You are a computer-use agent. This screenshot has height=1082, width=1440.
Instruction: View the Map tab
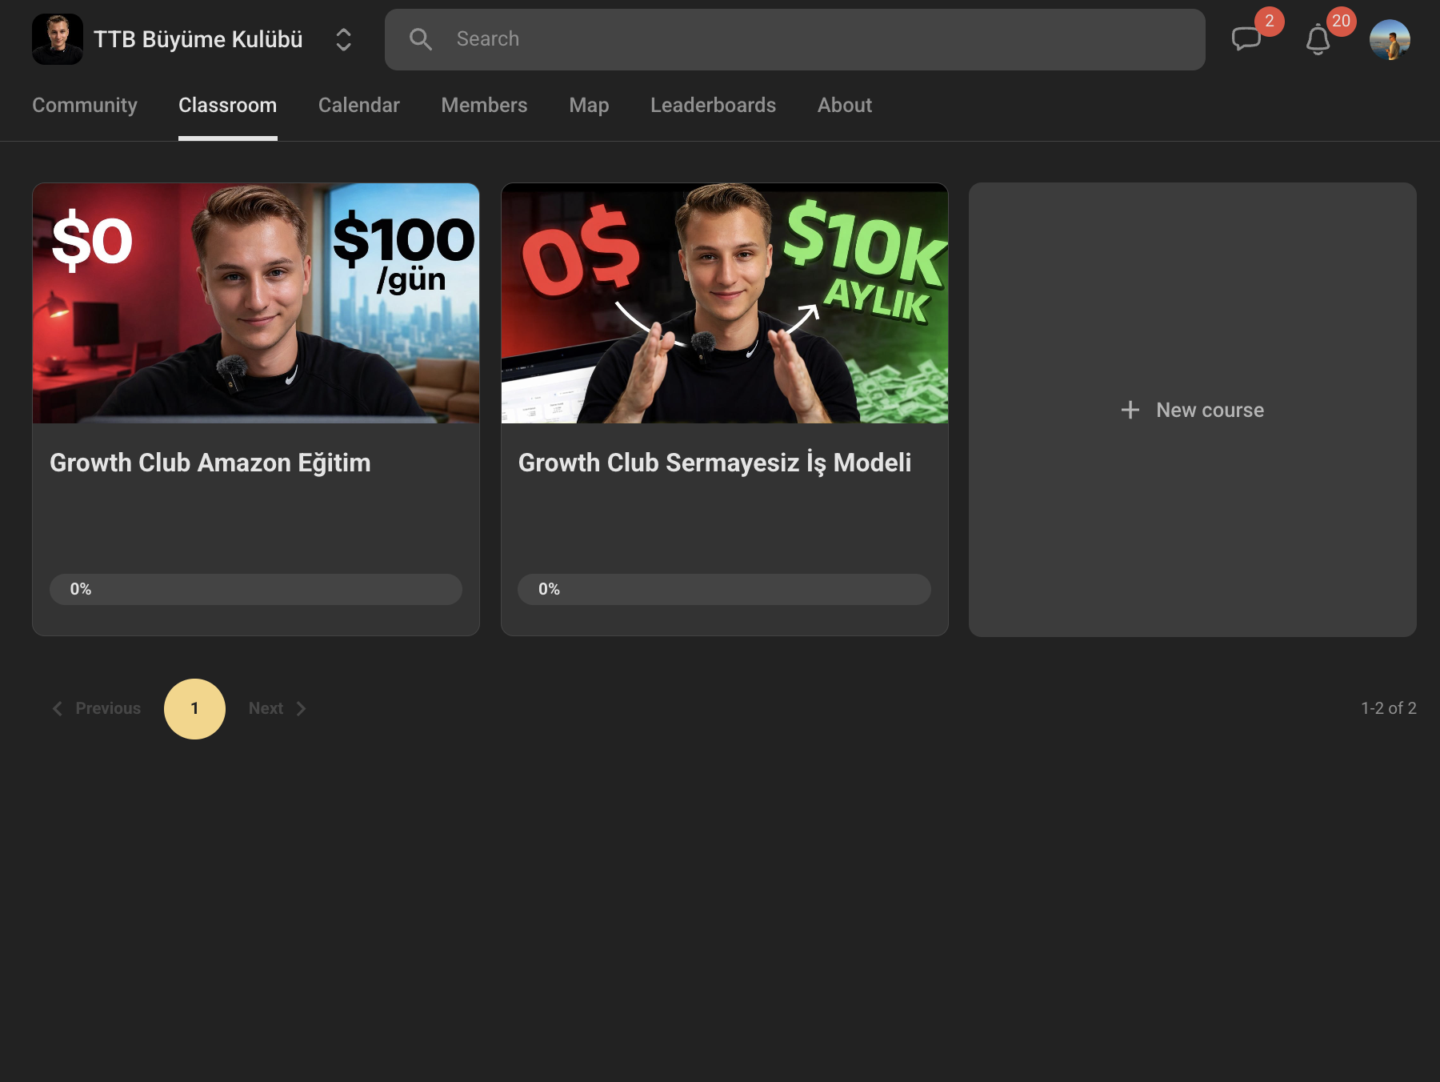[x=589, y=105]
